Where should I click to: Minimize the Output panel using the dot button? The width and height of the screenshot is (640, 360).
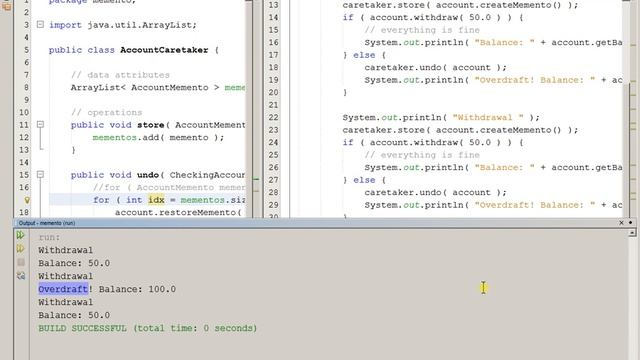click(x=631, y=222)
